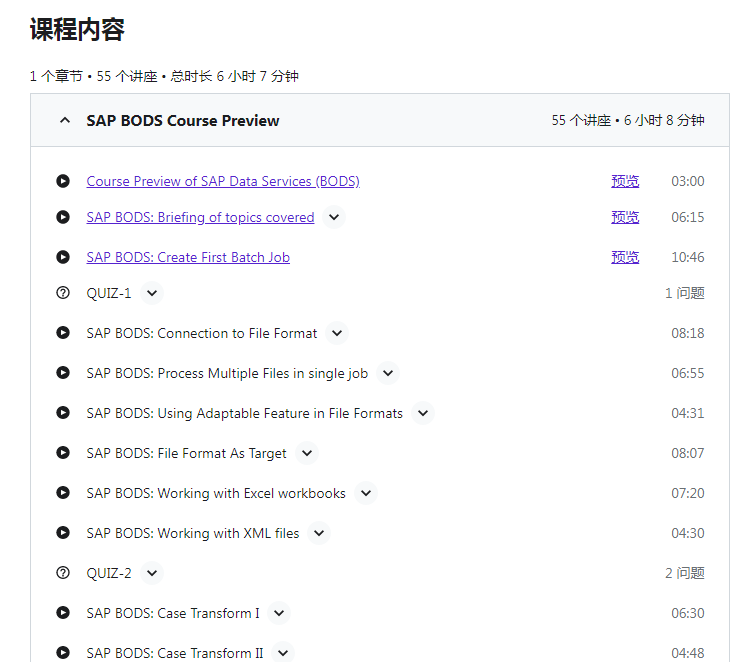Click play icon for Course Preview of SAP Data Services
The width and height of the screenshot is (754, 662).
coord(63,181)
